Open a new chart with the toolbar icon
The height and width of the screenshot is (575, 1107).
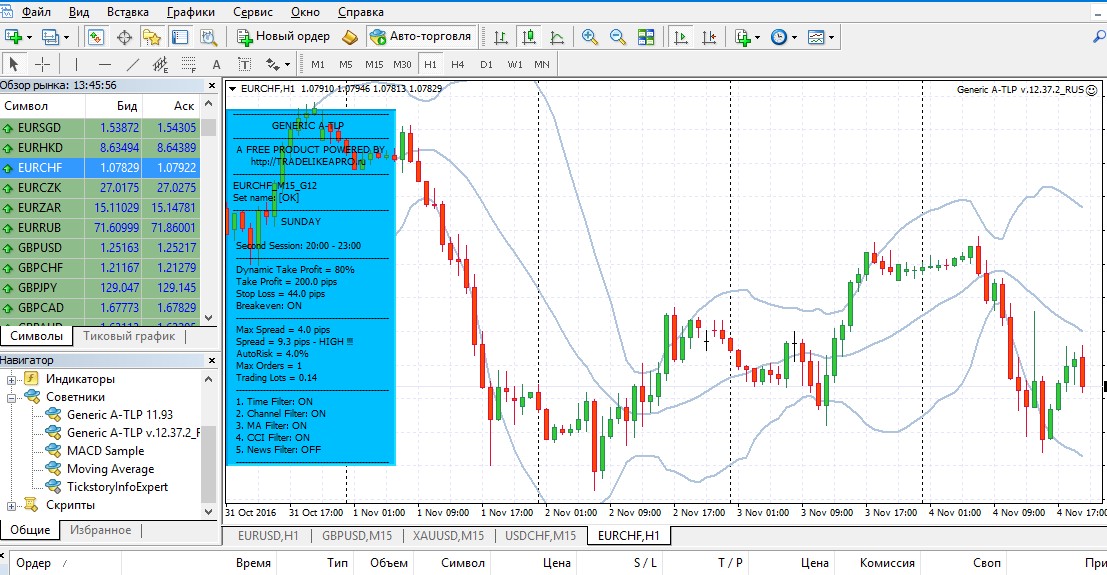[13, 37]
